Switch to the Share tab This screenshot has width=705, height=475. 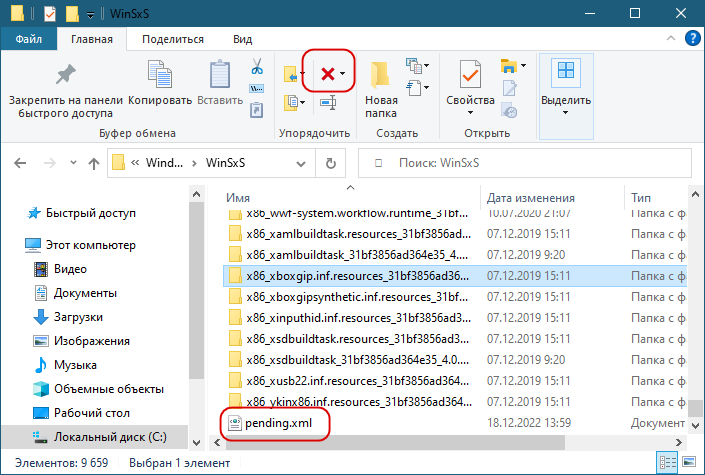(x=173, y=39)
